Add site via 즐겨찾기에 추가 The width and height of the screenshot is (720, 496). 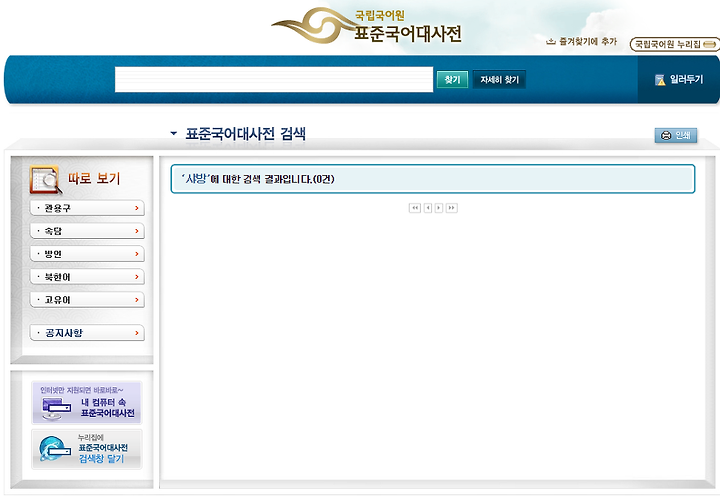point(582,42)
